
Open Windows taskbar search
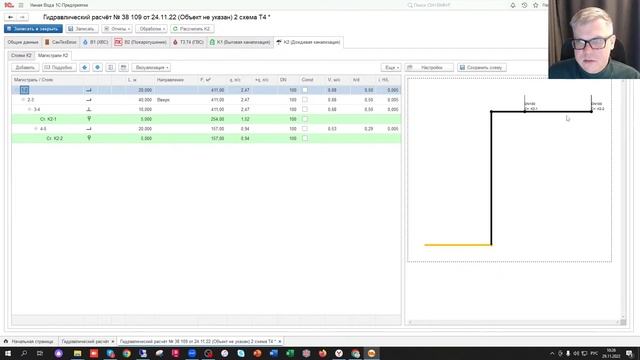(24, 353)
